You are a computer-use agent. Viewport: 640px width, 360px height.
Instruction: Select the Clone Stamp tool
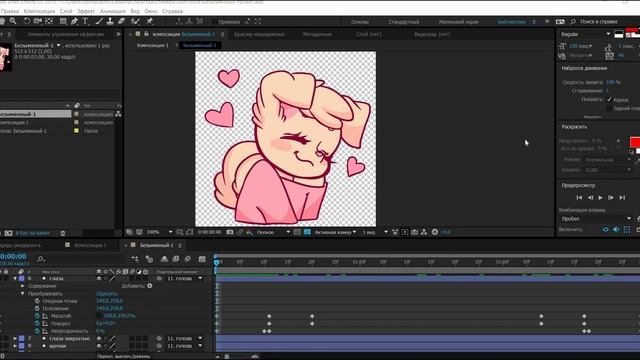tap(110, 21)
